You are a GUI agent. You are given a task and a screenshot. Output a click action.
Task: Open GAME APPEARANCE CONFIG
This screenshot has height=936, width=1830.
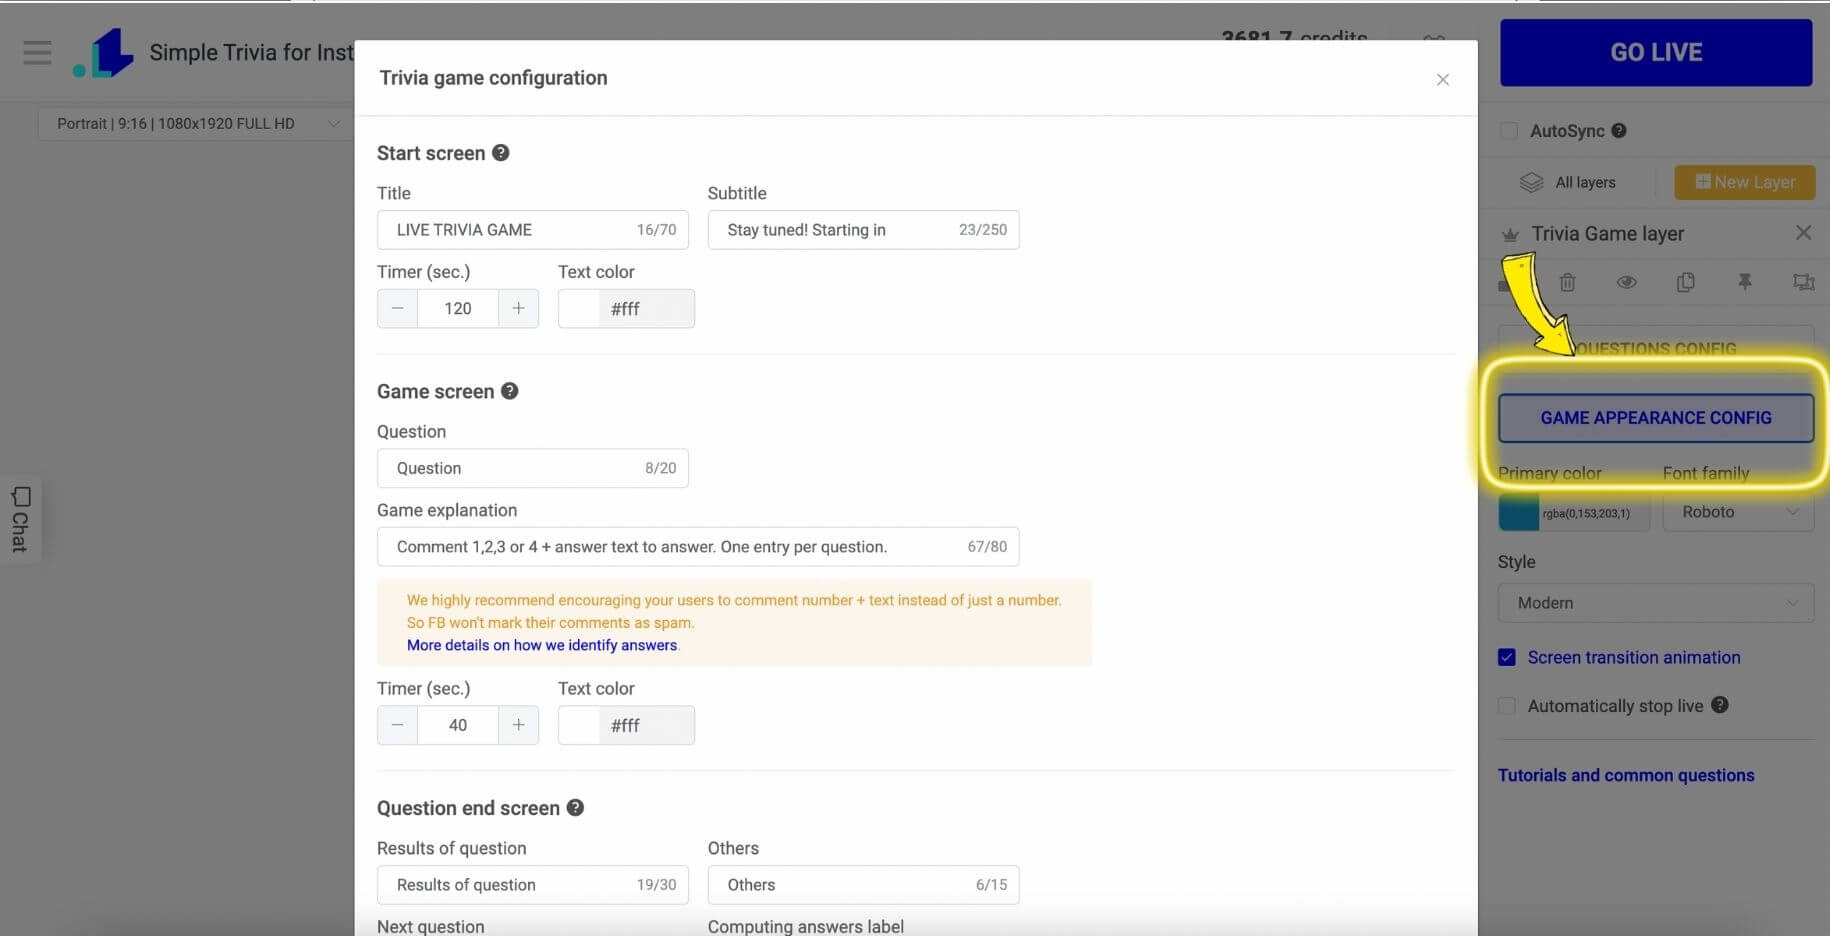click(x=1656, y=418)
